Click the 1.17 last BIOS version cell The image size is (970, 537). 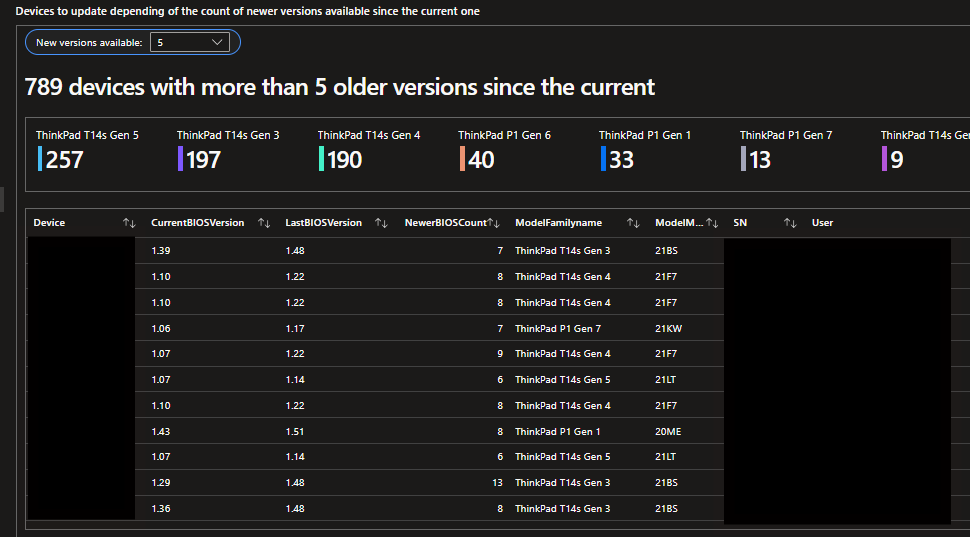pyautogui.click(x=294, y=329)
